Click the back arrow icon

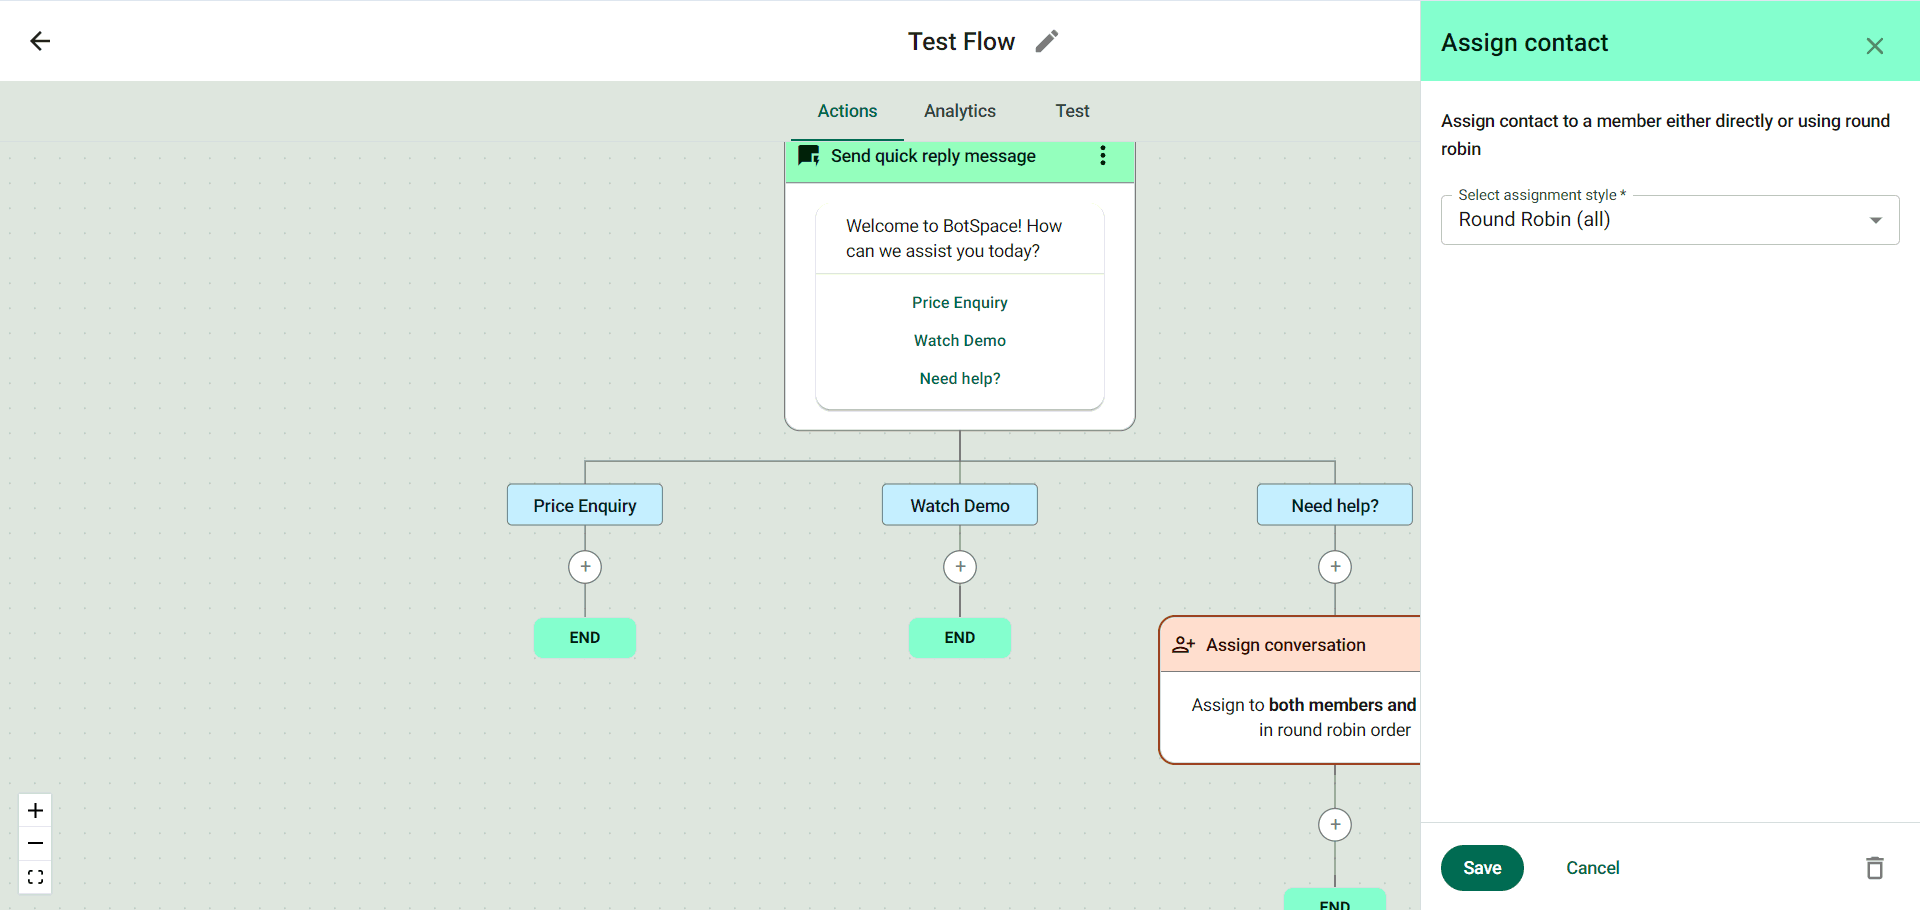point(40,41)
